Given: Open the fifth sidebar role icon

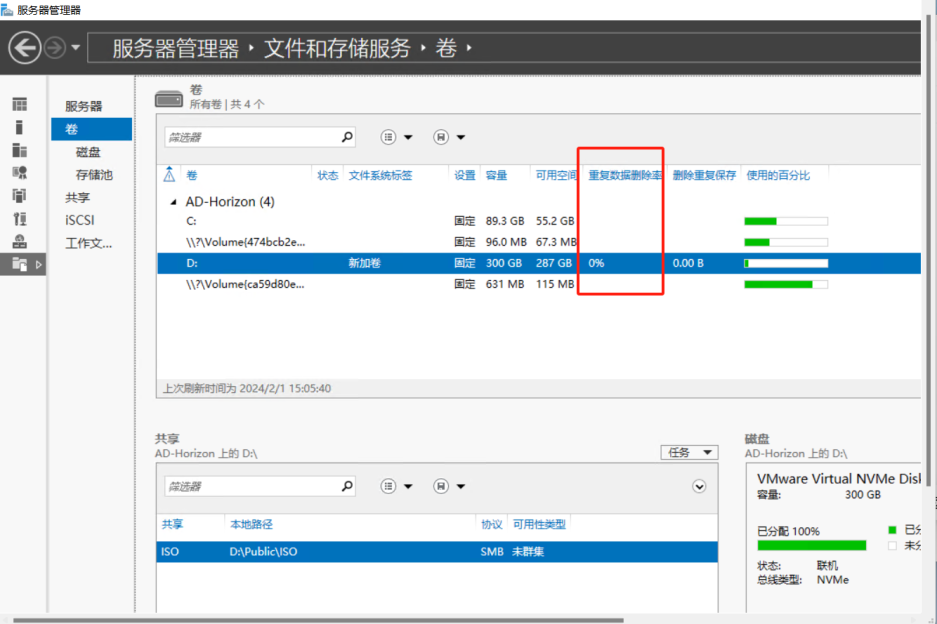Looking at the screenshot, I should point(20,195).
